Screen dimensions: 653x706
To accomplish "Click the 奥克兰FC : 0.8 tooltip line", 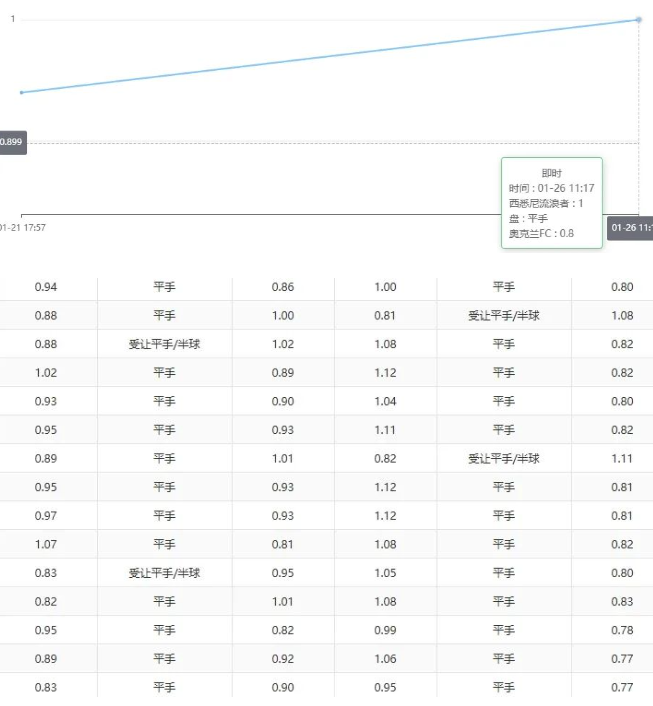I will [x=541, y=233].
